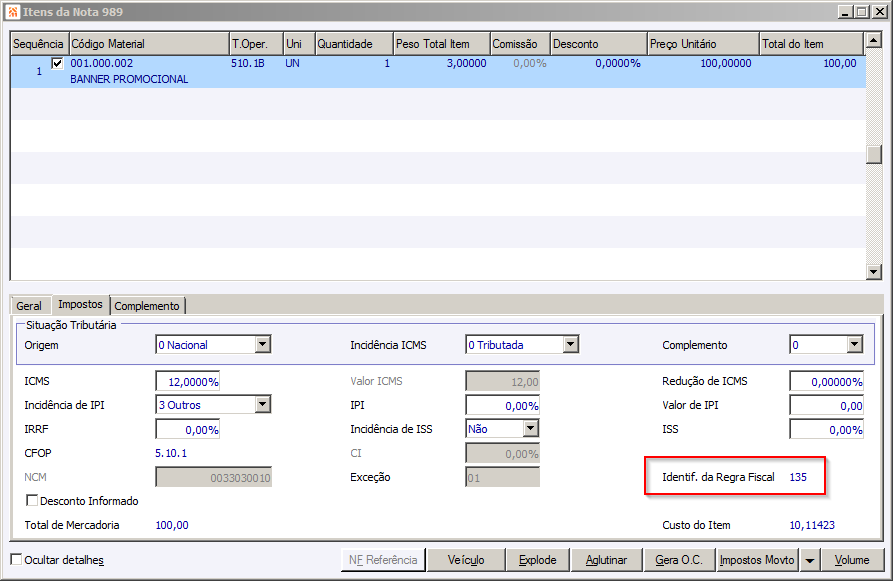Click the Uni column header
This screenshot has height=581, width=893.
[x=299, y=44]
